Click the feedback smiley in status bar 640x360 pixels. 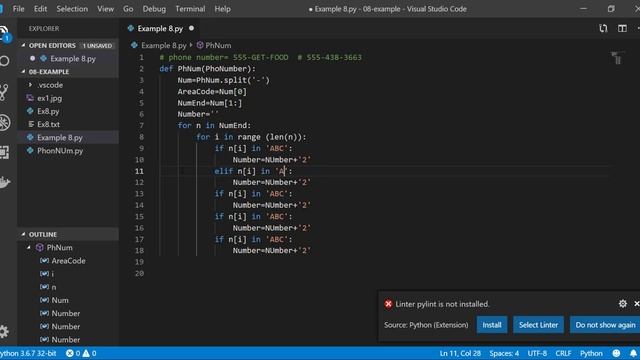(616, 353)
